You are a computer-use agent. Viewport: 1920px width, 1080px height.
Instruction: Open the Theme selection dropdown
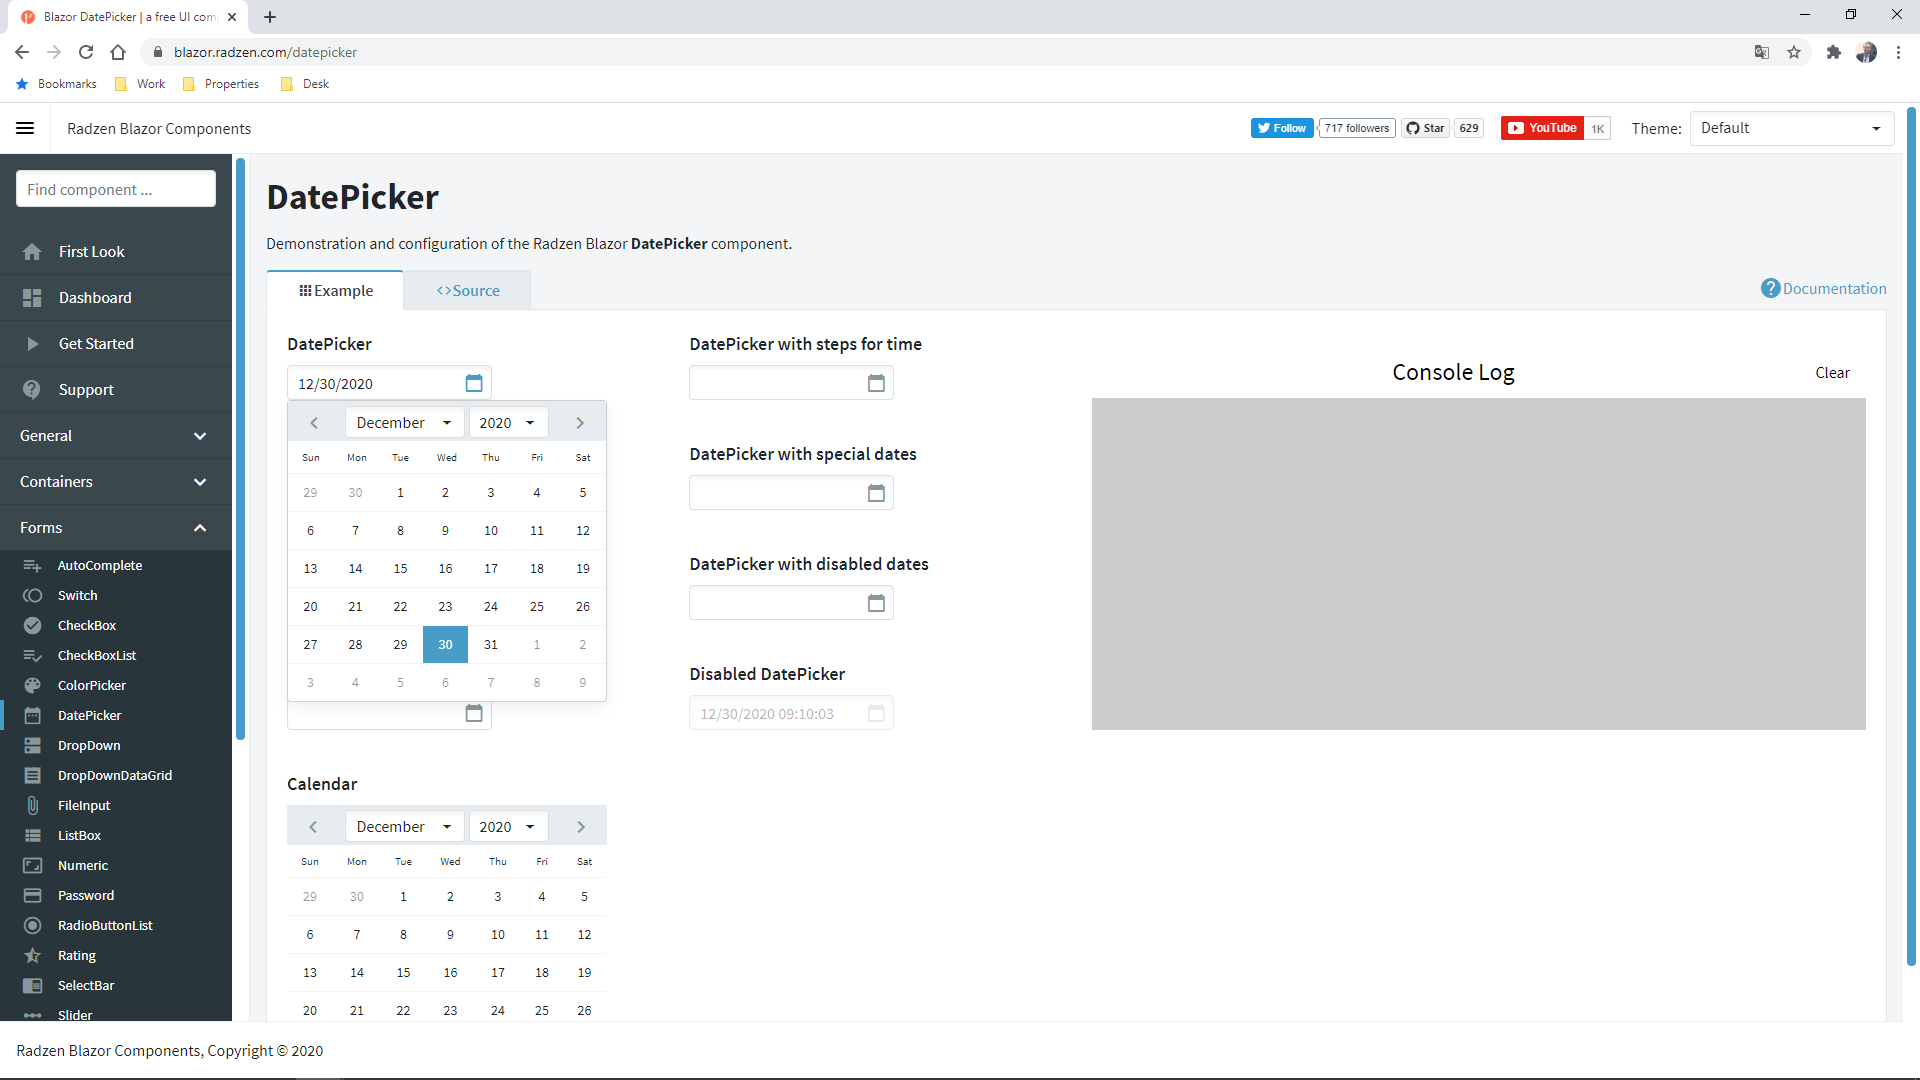coord(1790,128)
